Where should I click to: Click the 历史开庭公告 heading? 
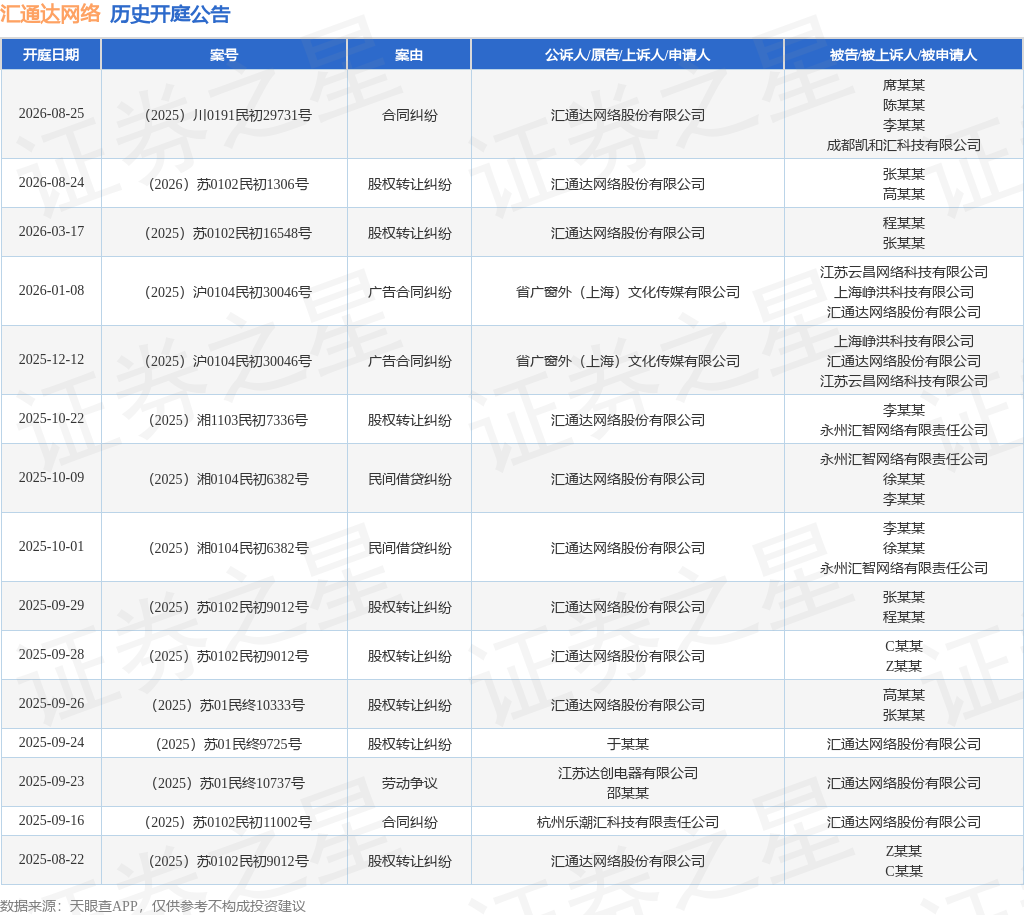(170, 14)
